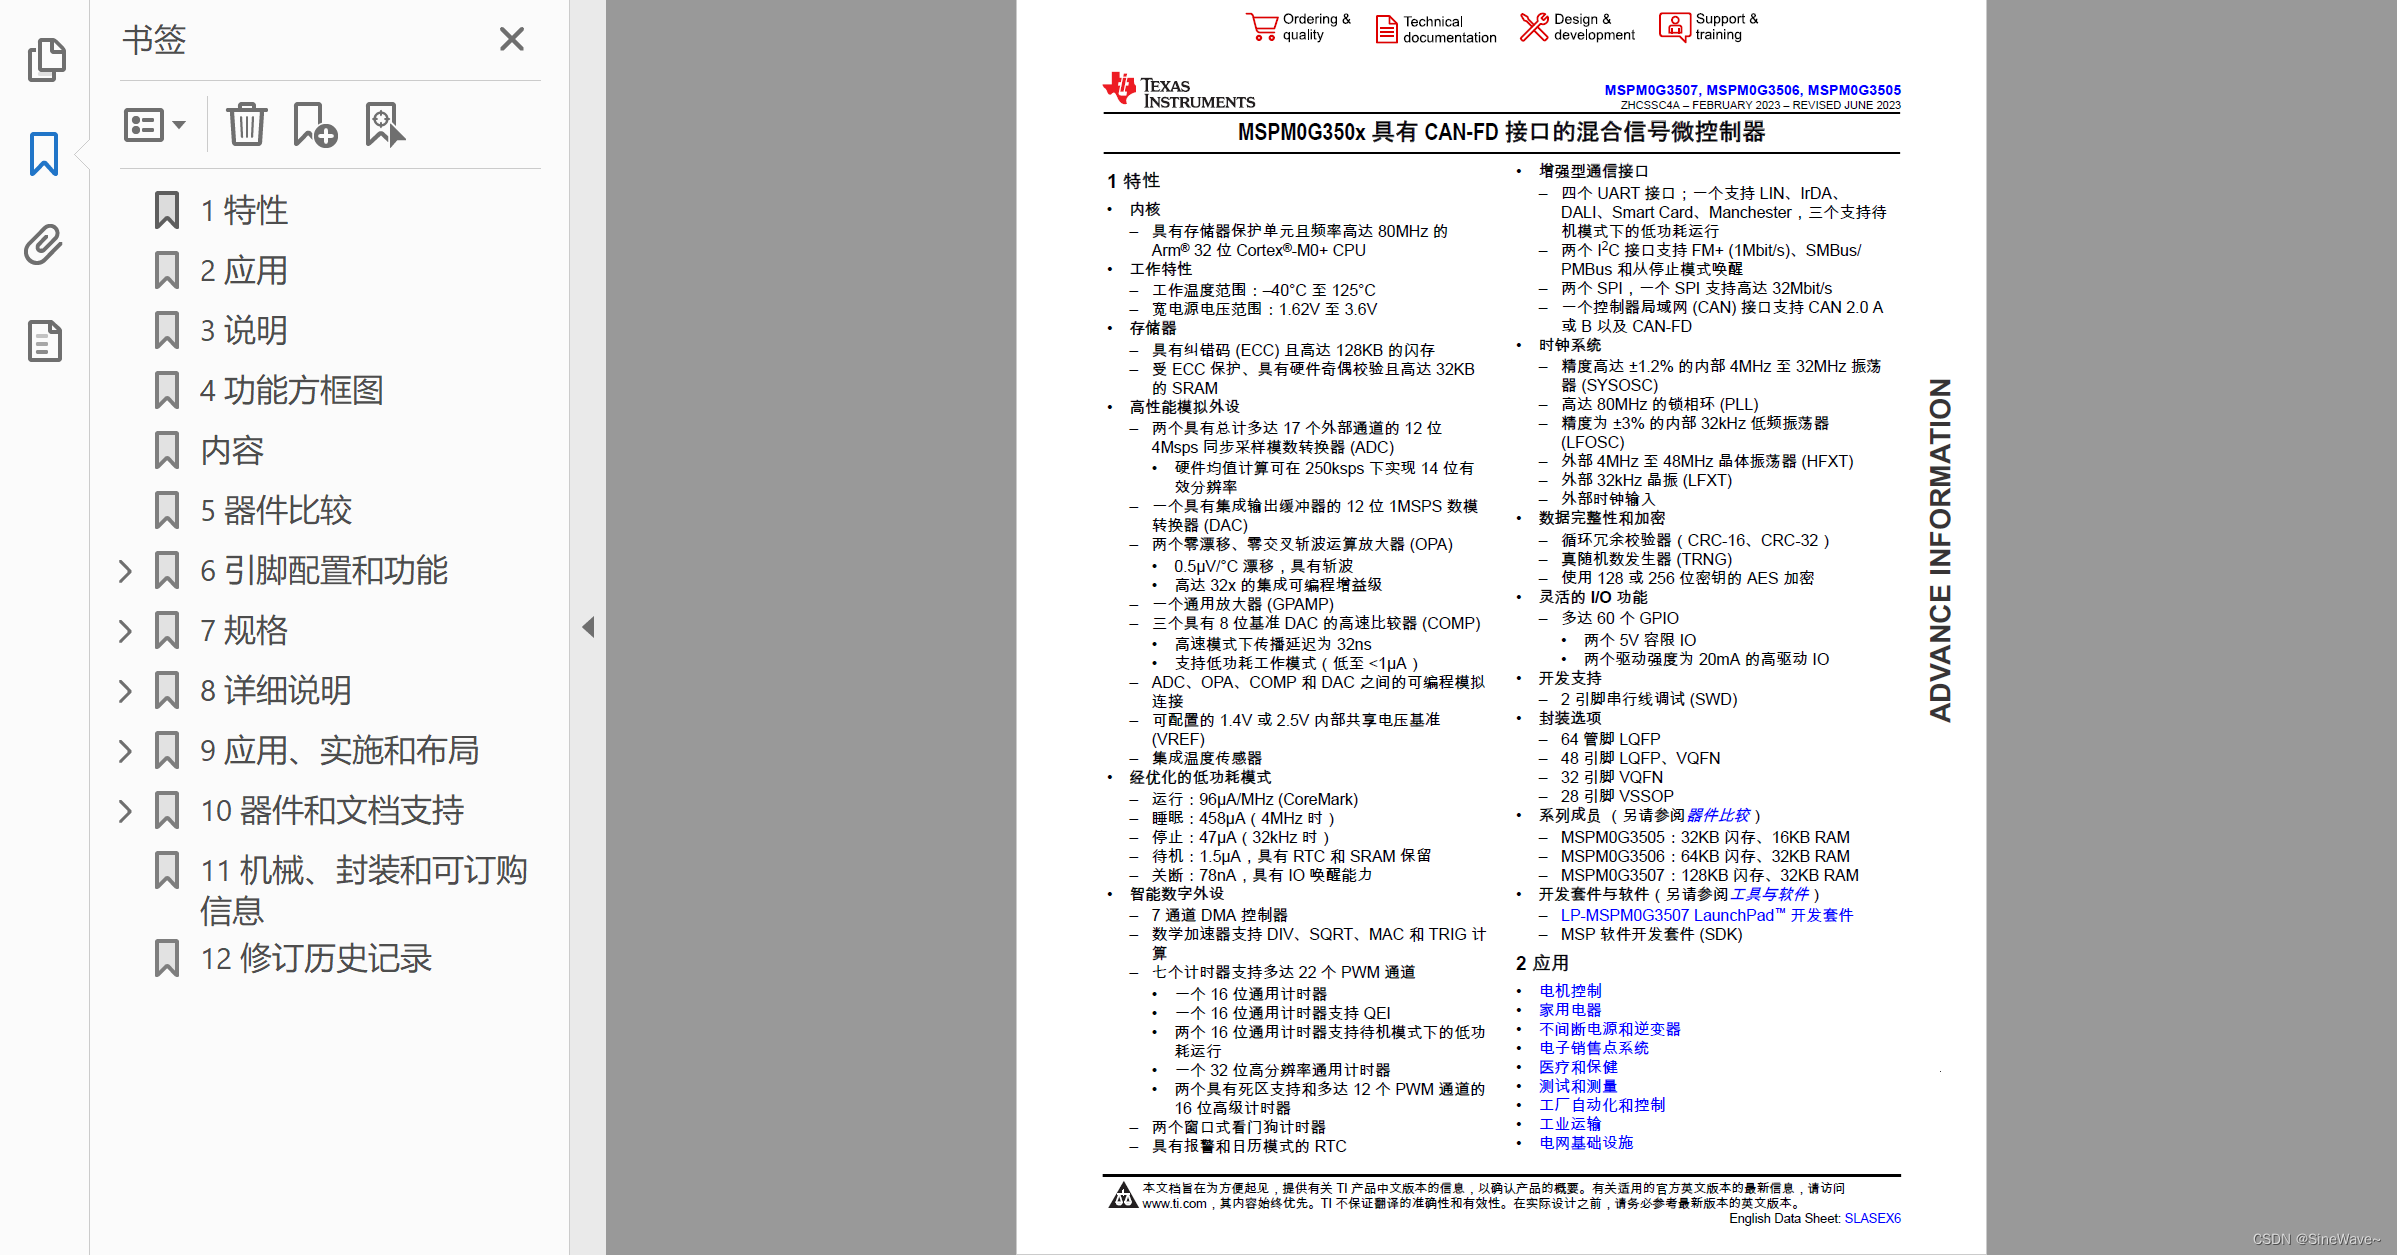Click the find current bookmark icon

tap(384, 125)
